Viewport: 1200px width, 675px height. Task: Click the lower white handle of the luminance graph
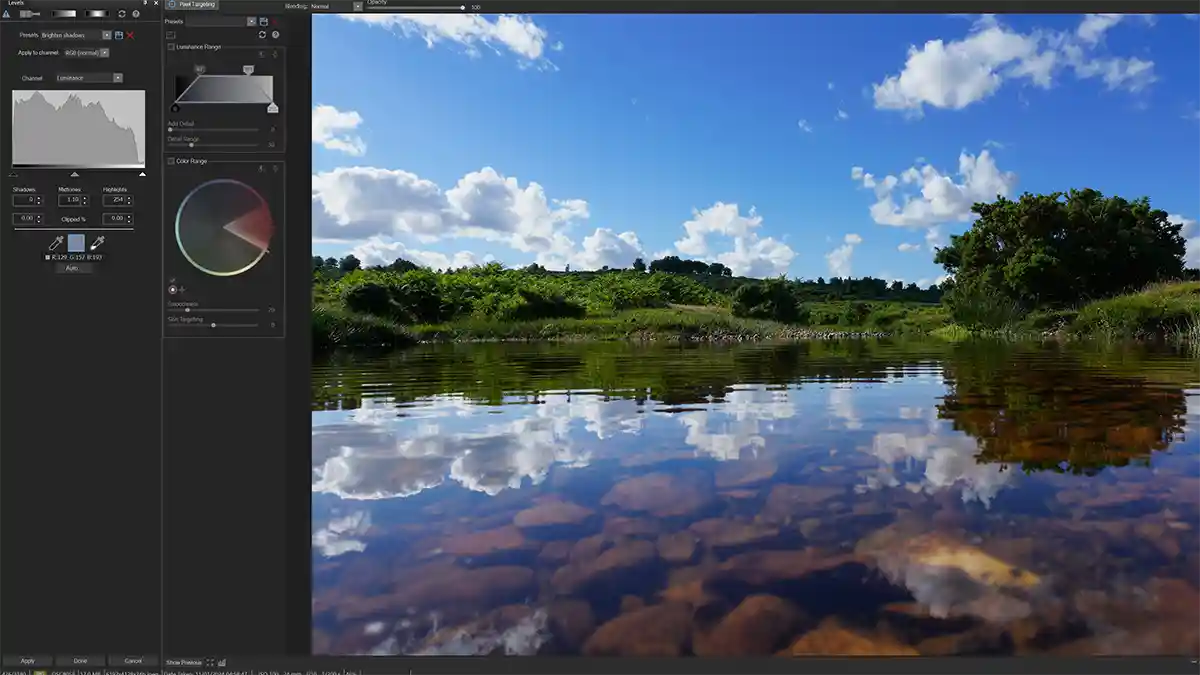(272, 108)
